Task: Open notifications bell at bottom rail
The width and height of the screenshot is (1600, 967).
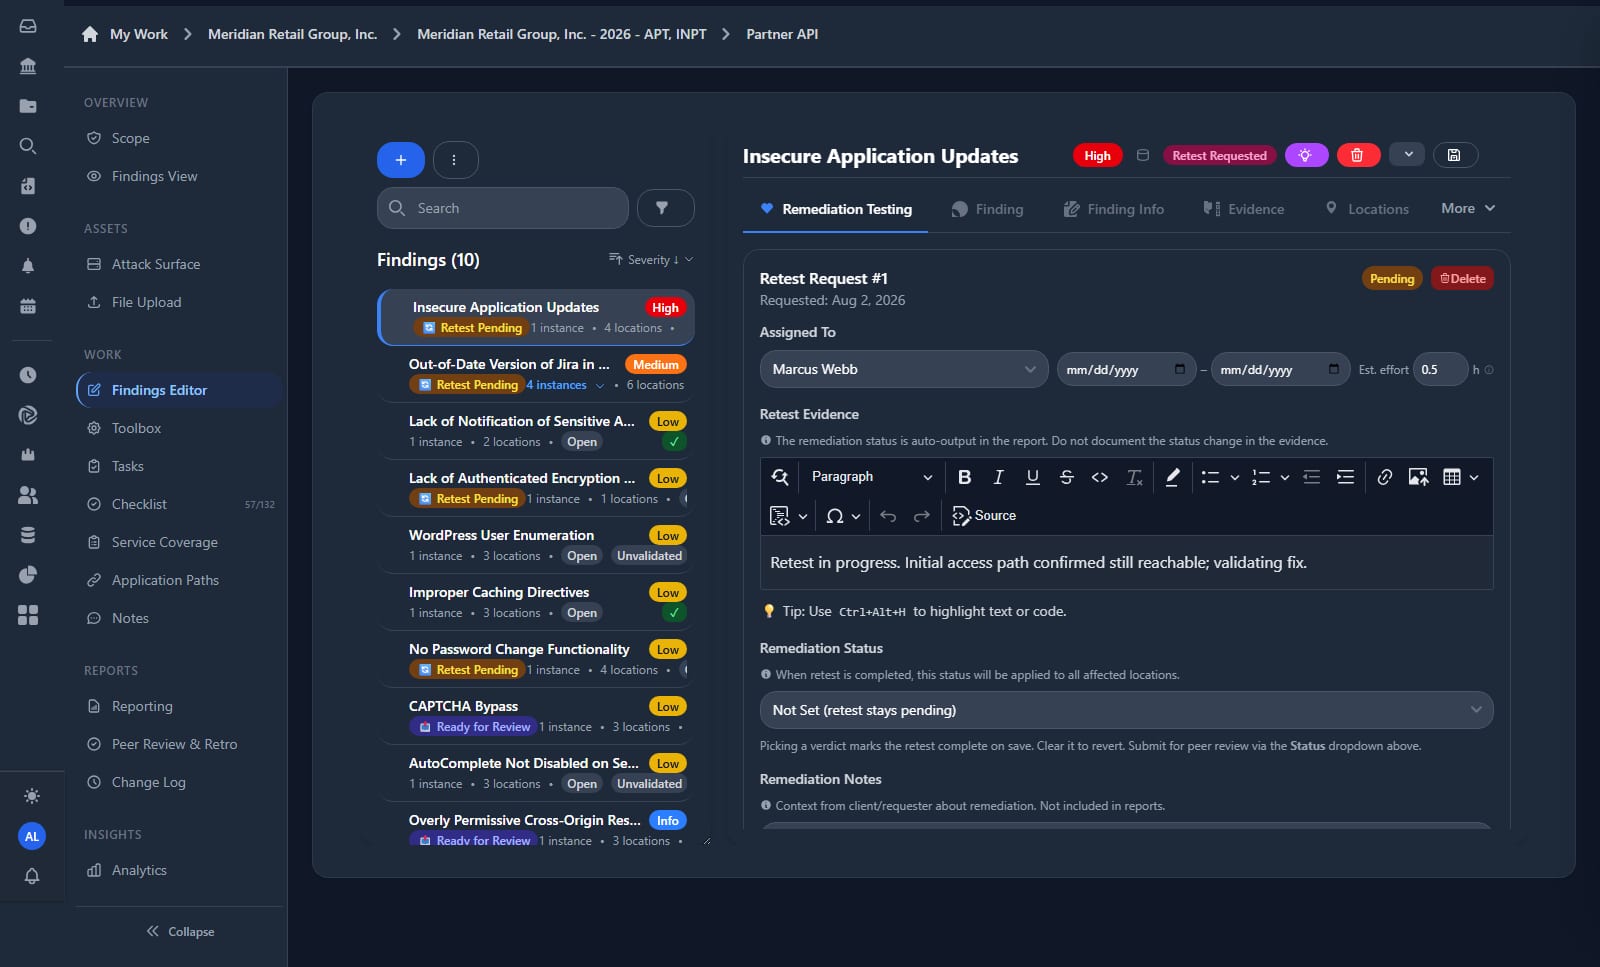Action: click(x=32, y=876)
